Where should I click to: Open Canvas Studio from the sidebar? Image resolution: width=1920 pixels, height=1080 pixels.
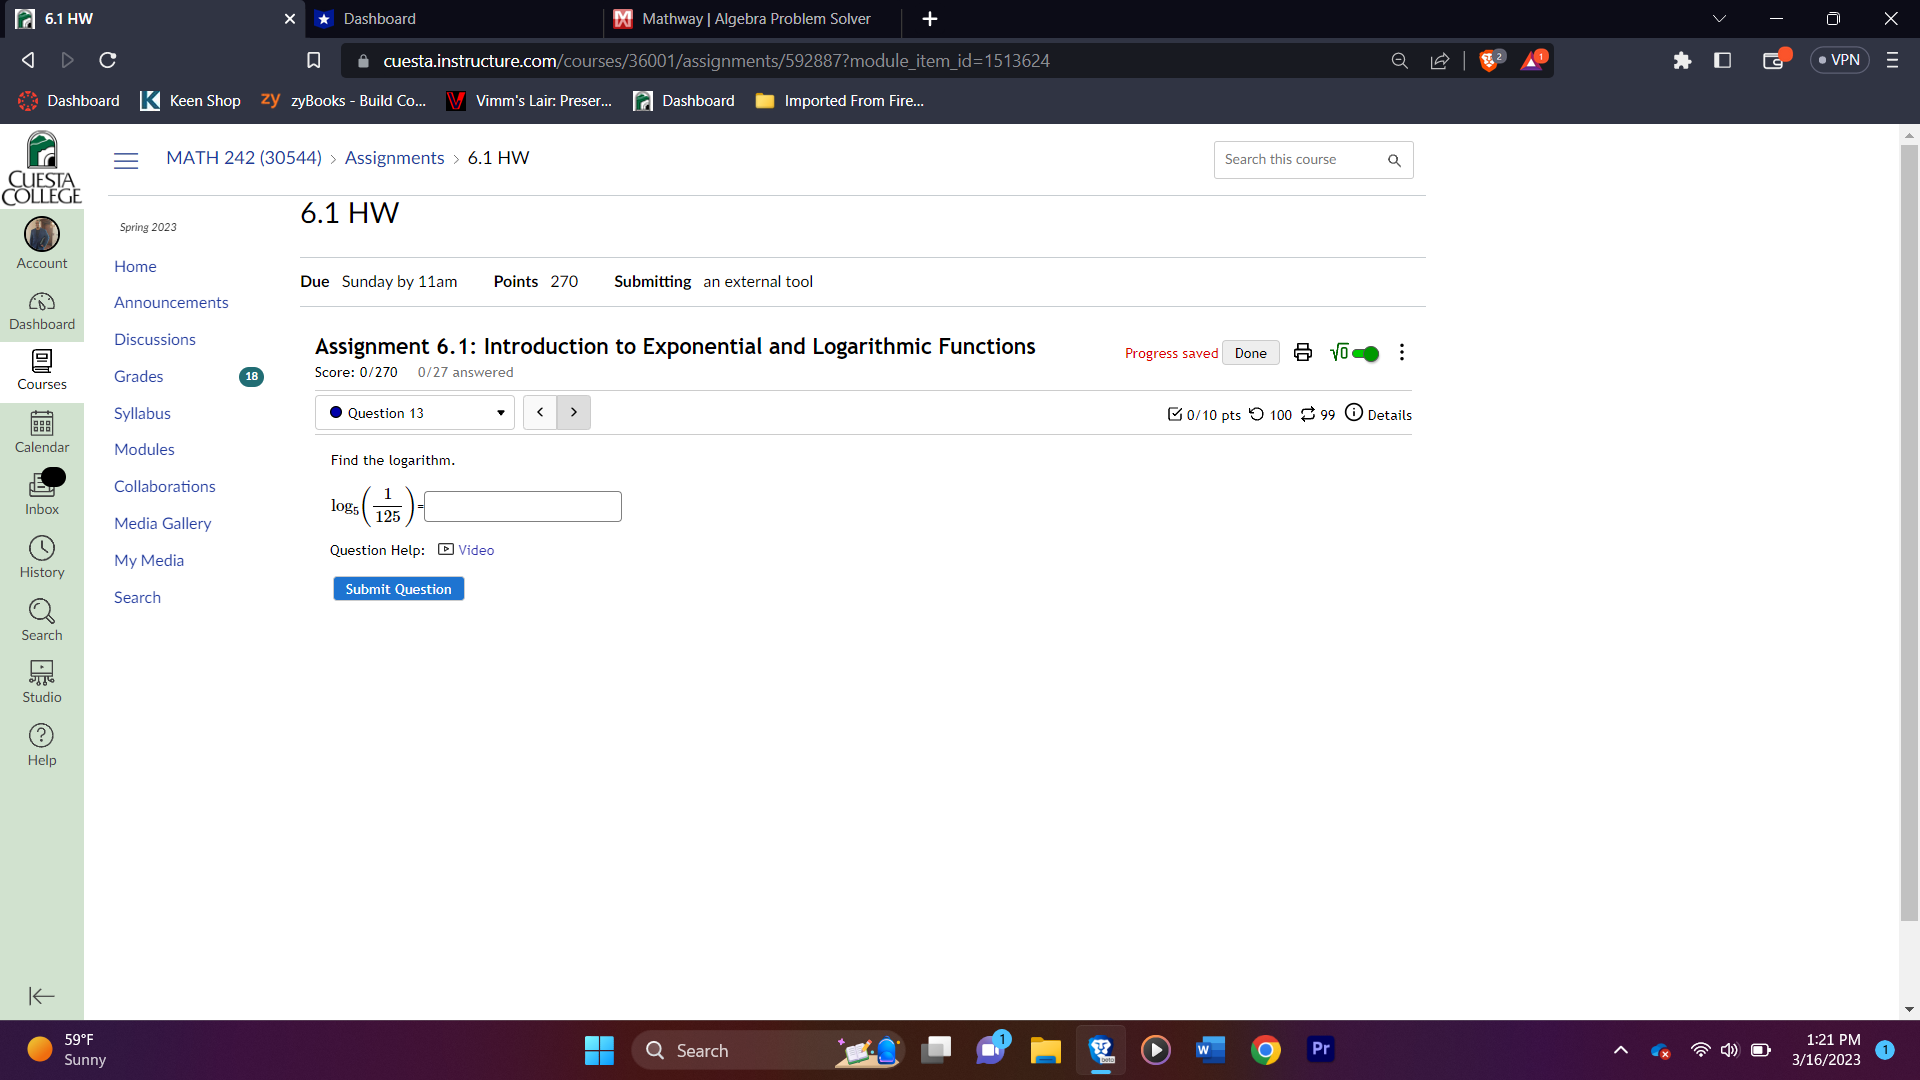(41, 680)
